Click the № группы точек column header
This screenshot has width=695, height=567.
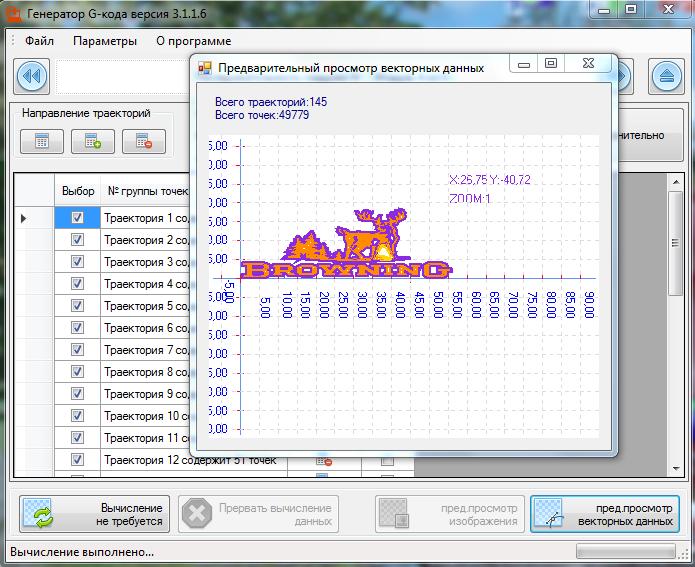pyautogui.click(x=148, y=191)
